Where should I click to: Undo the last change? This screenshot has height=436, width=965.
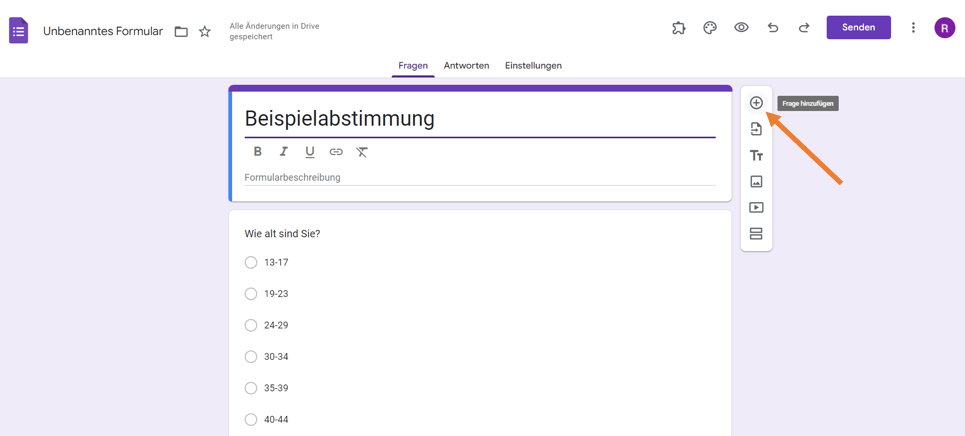(x=772, y=28)
